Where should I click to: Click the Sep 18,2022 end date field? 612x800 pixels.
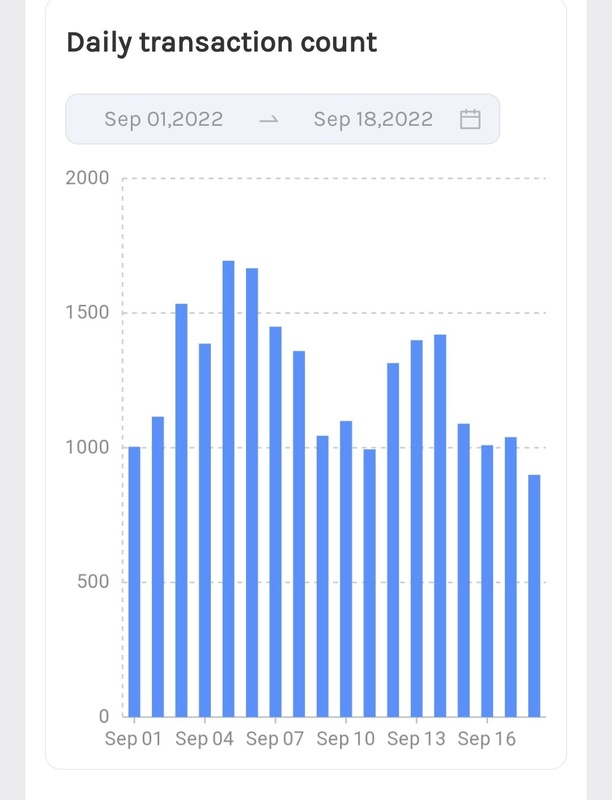(373, 119)
